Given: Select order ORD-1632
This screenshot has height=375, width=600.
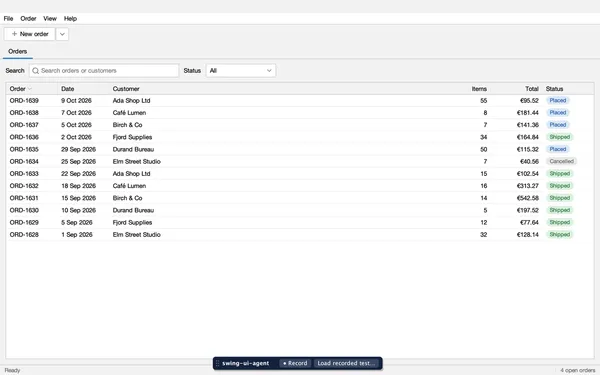Looking at the screenshot, I should coord(300,186).
